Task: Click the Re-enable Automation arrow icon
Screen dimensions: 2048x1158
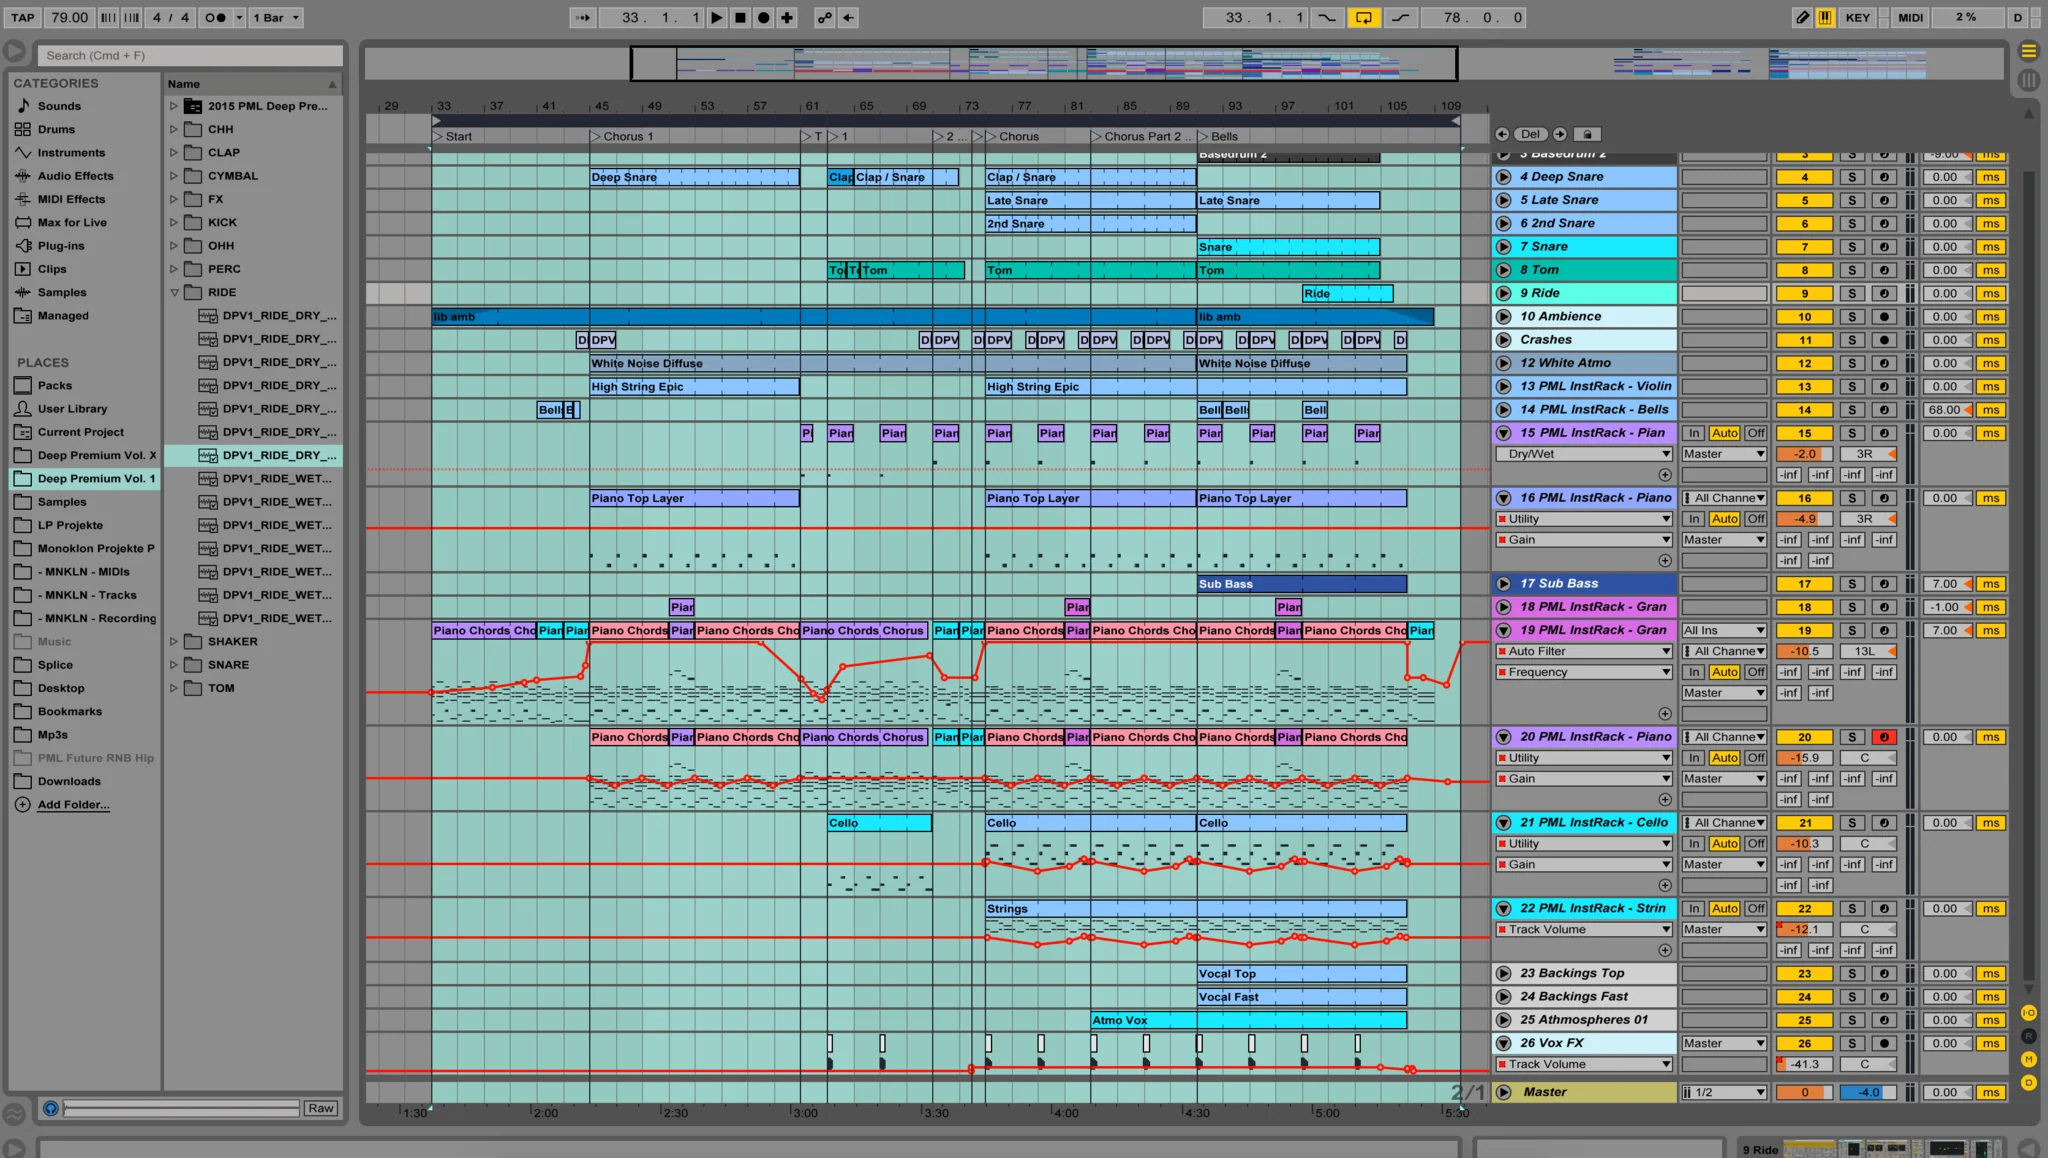Action: tap(848, 17)
